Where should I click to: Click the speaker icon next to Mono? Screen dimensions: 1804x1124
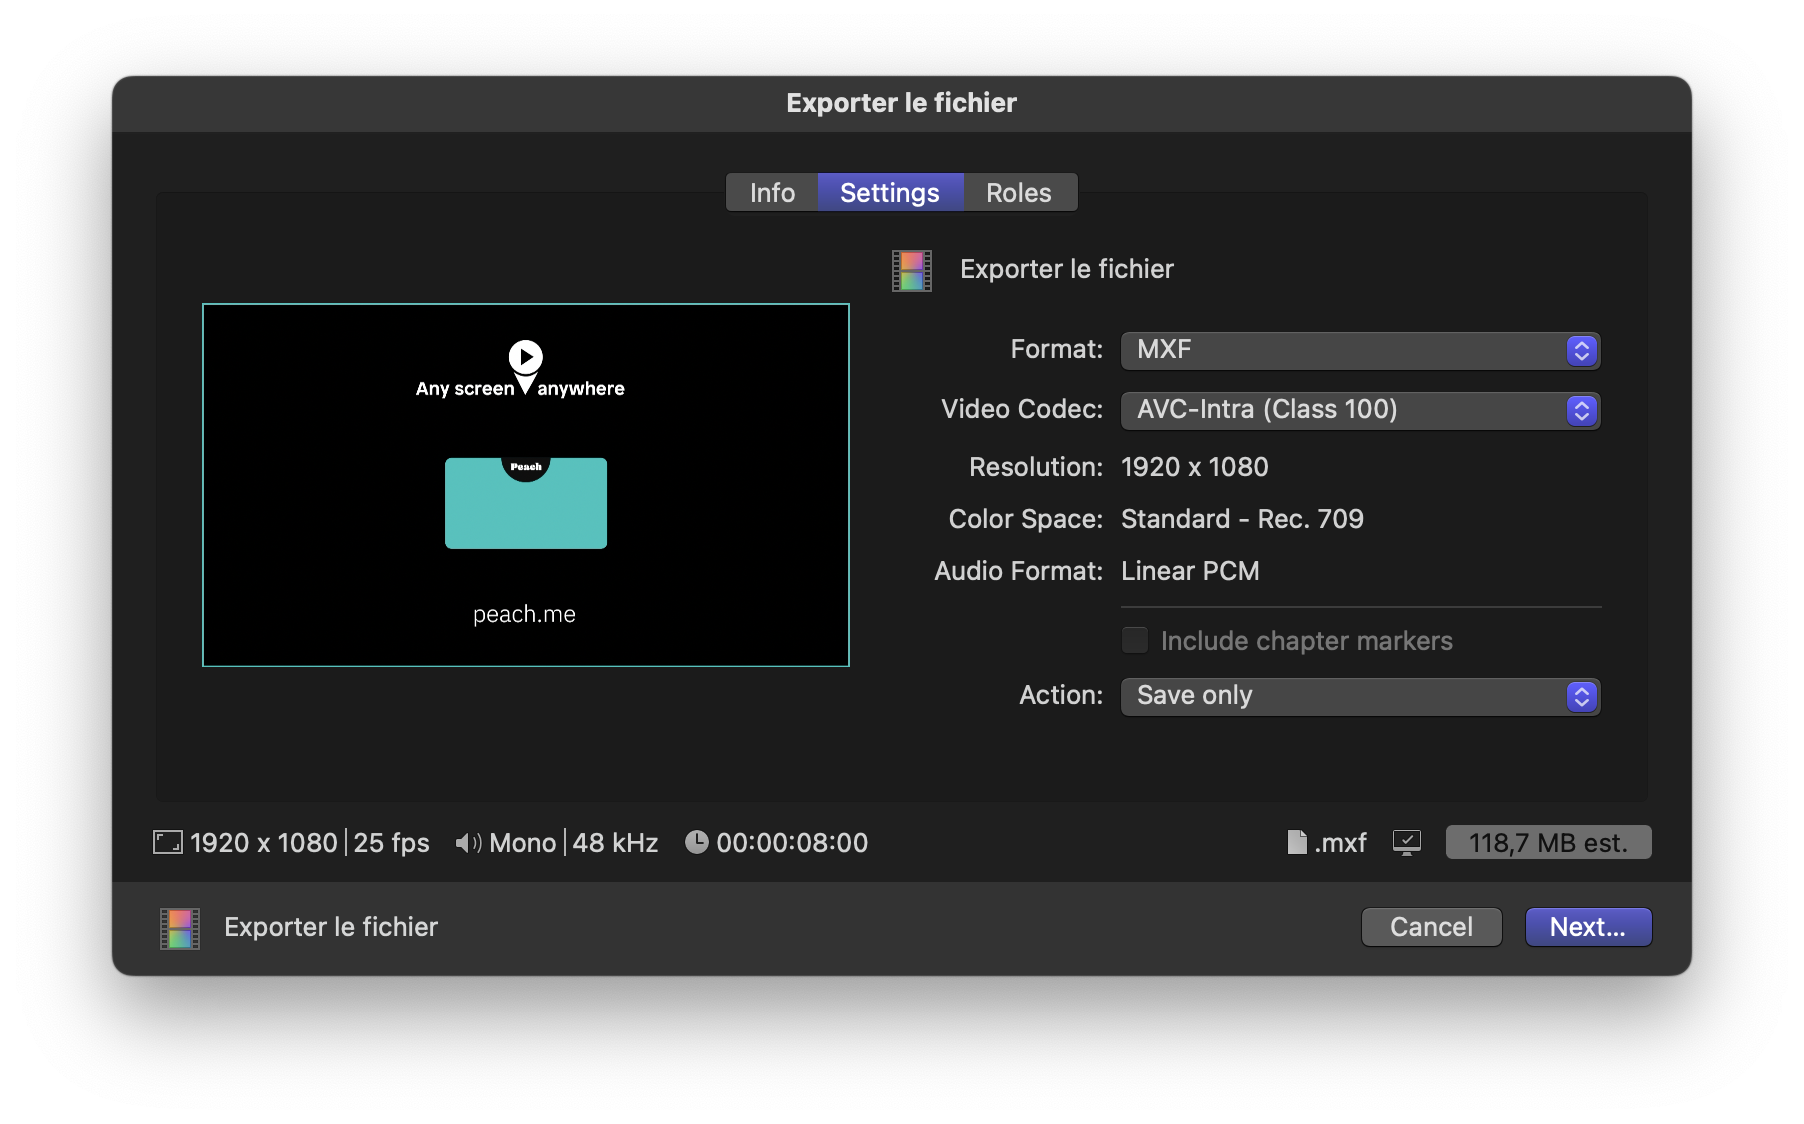pos(468,843)
